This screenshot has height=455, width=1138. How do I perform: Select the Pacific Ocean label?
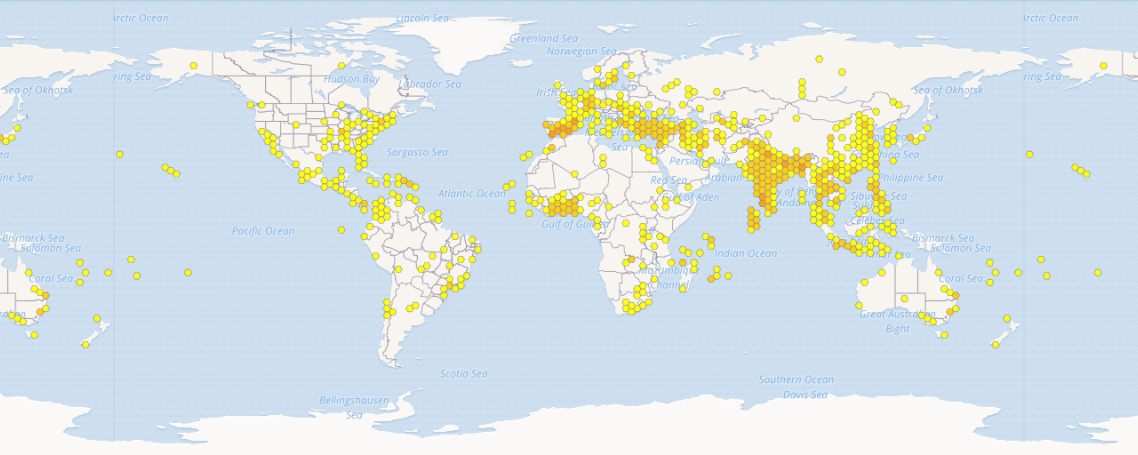[x=263, y=231]
